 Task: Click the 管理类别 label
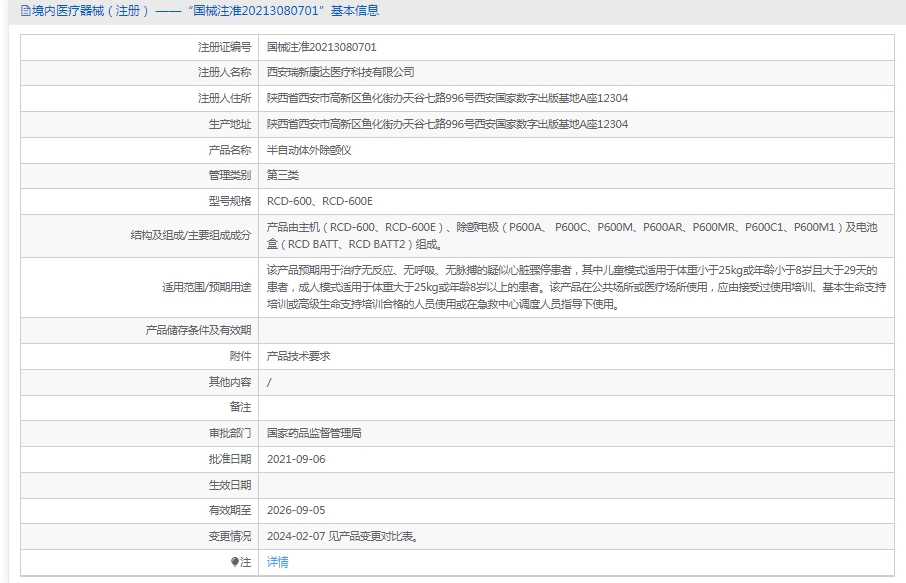[x=230, y=176]
